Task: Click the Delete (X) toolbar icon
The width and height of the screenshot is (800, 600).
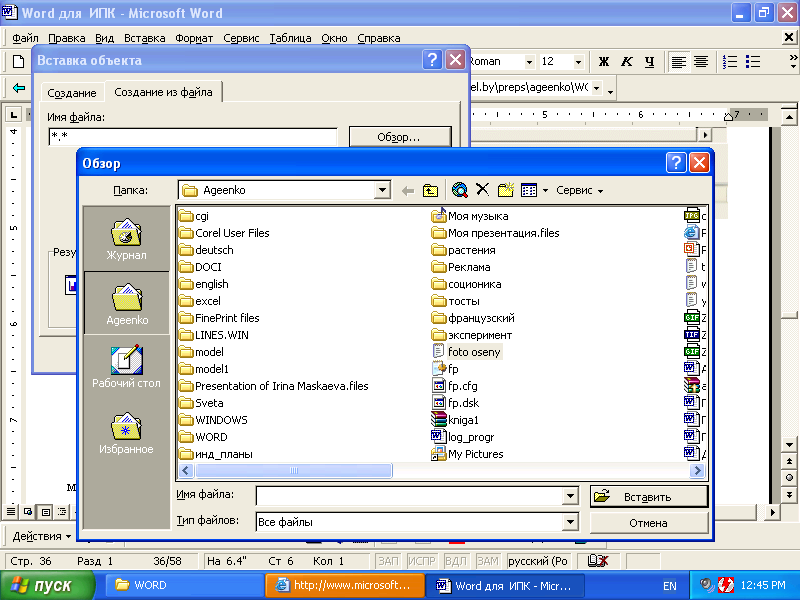Action: [482, 190]
